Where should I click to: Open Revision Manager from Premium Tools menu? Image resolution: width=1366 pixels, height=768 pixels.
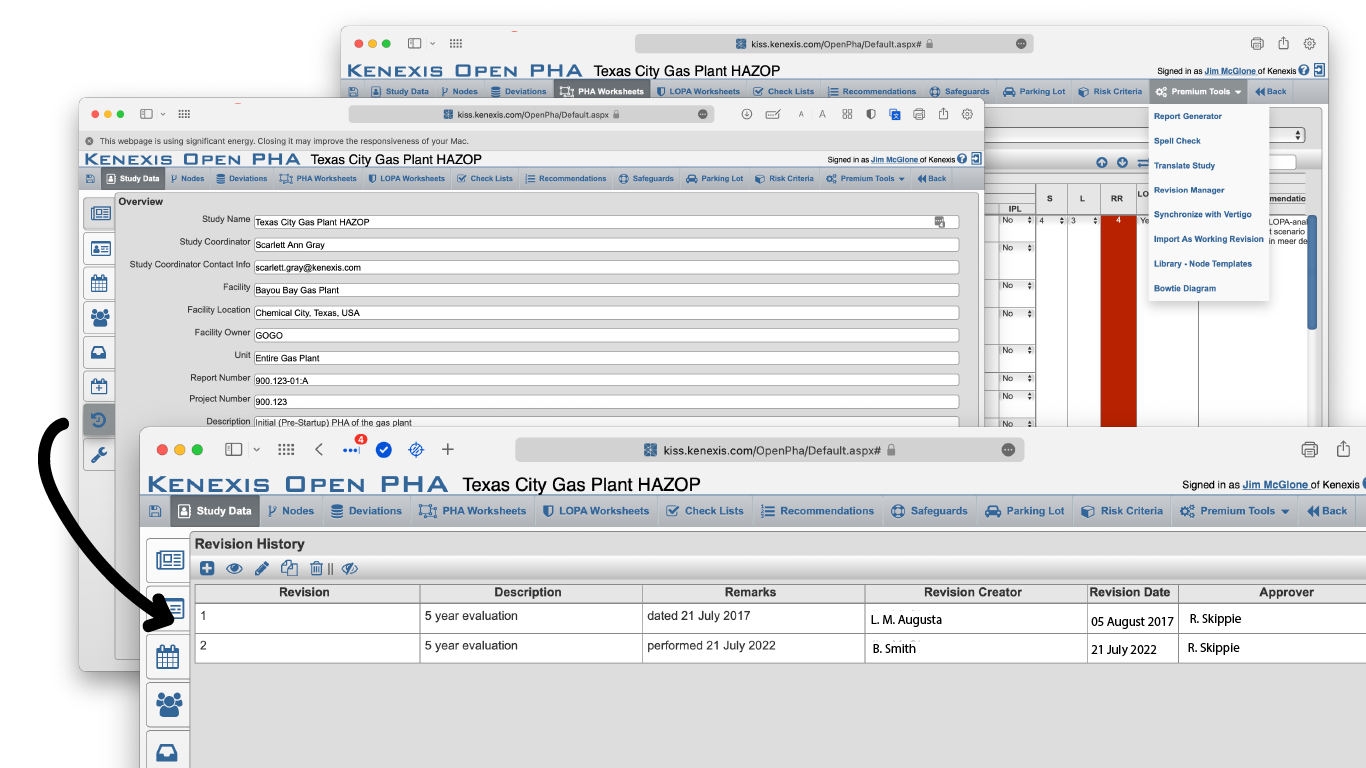[x=1189, y=190]
